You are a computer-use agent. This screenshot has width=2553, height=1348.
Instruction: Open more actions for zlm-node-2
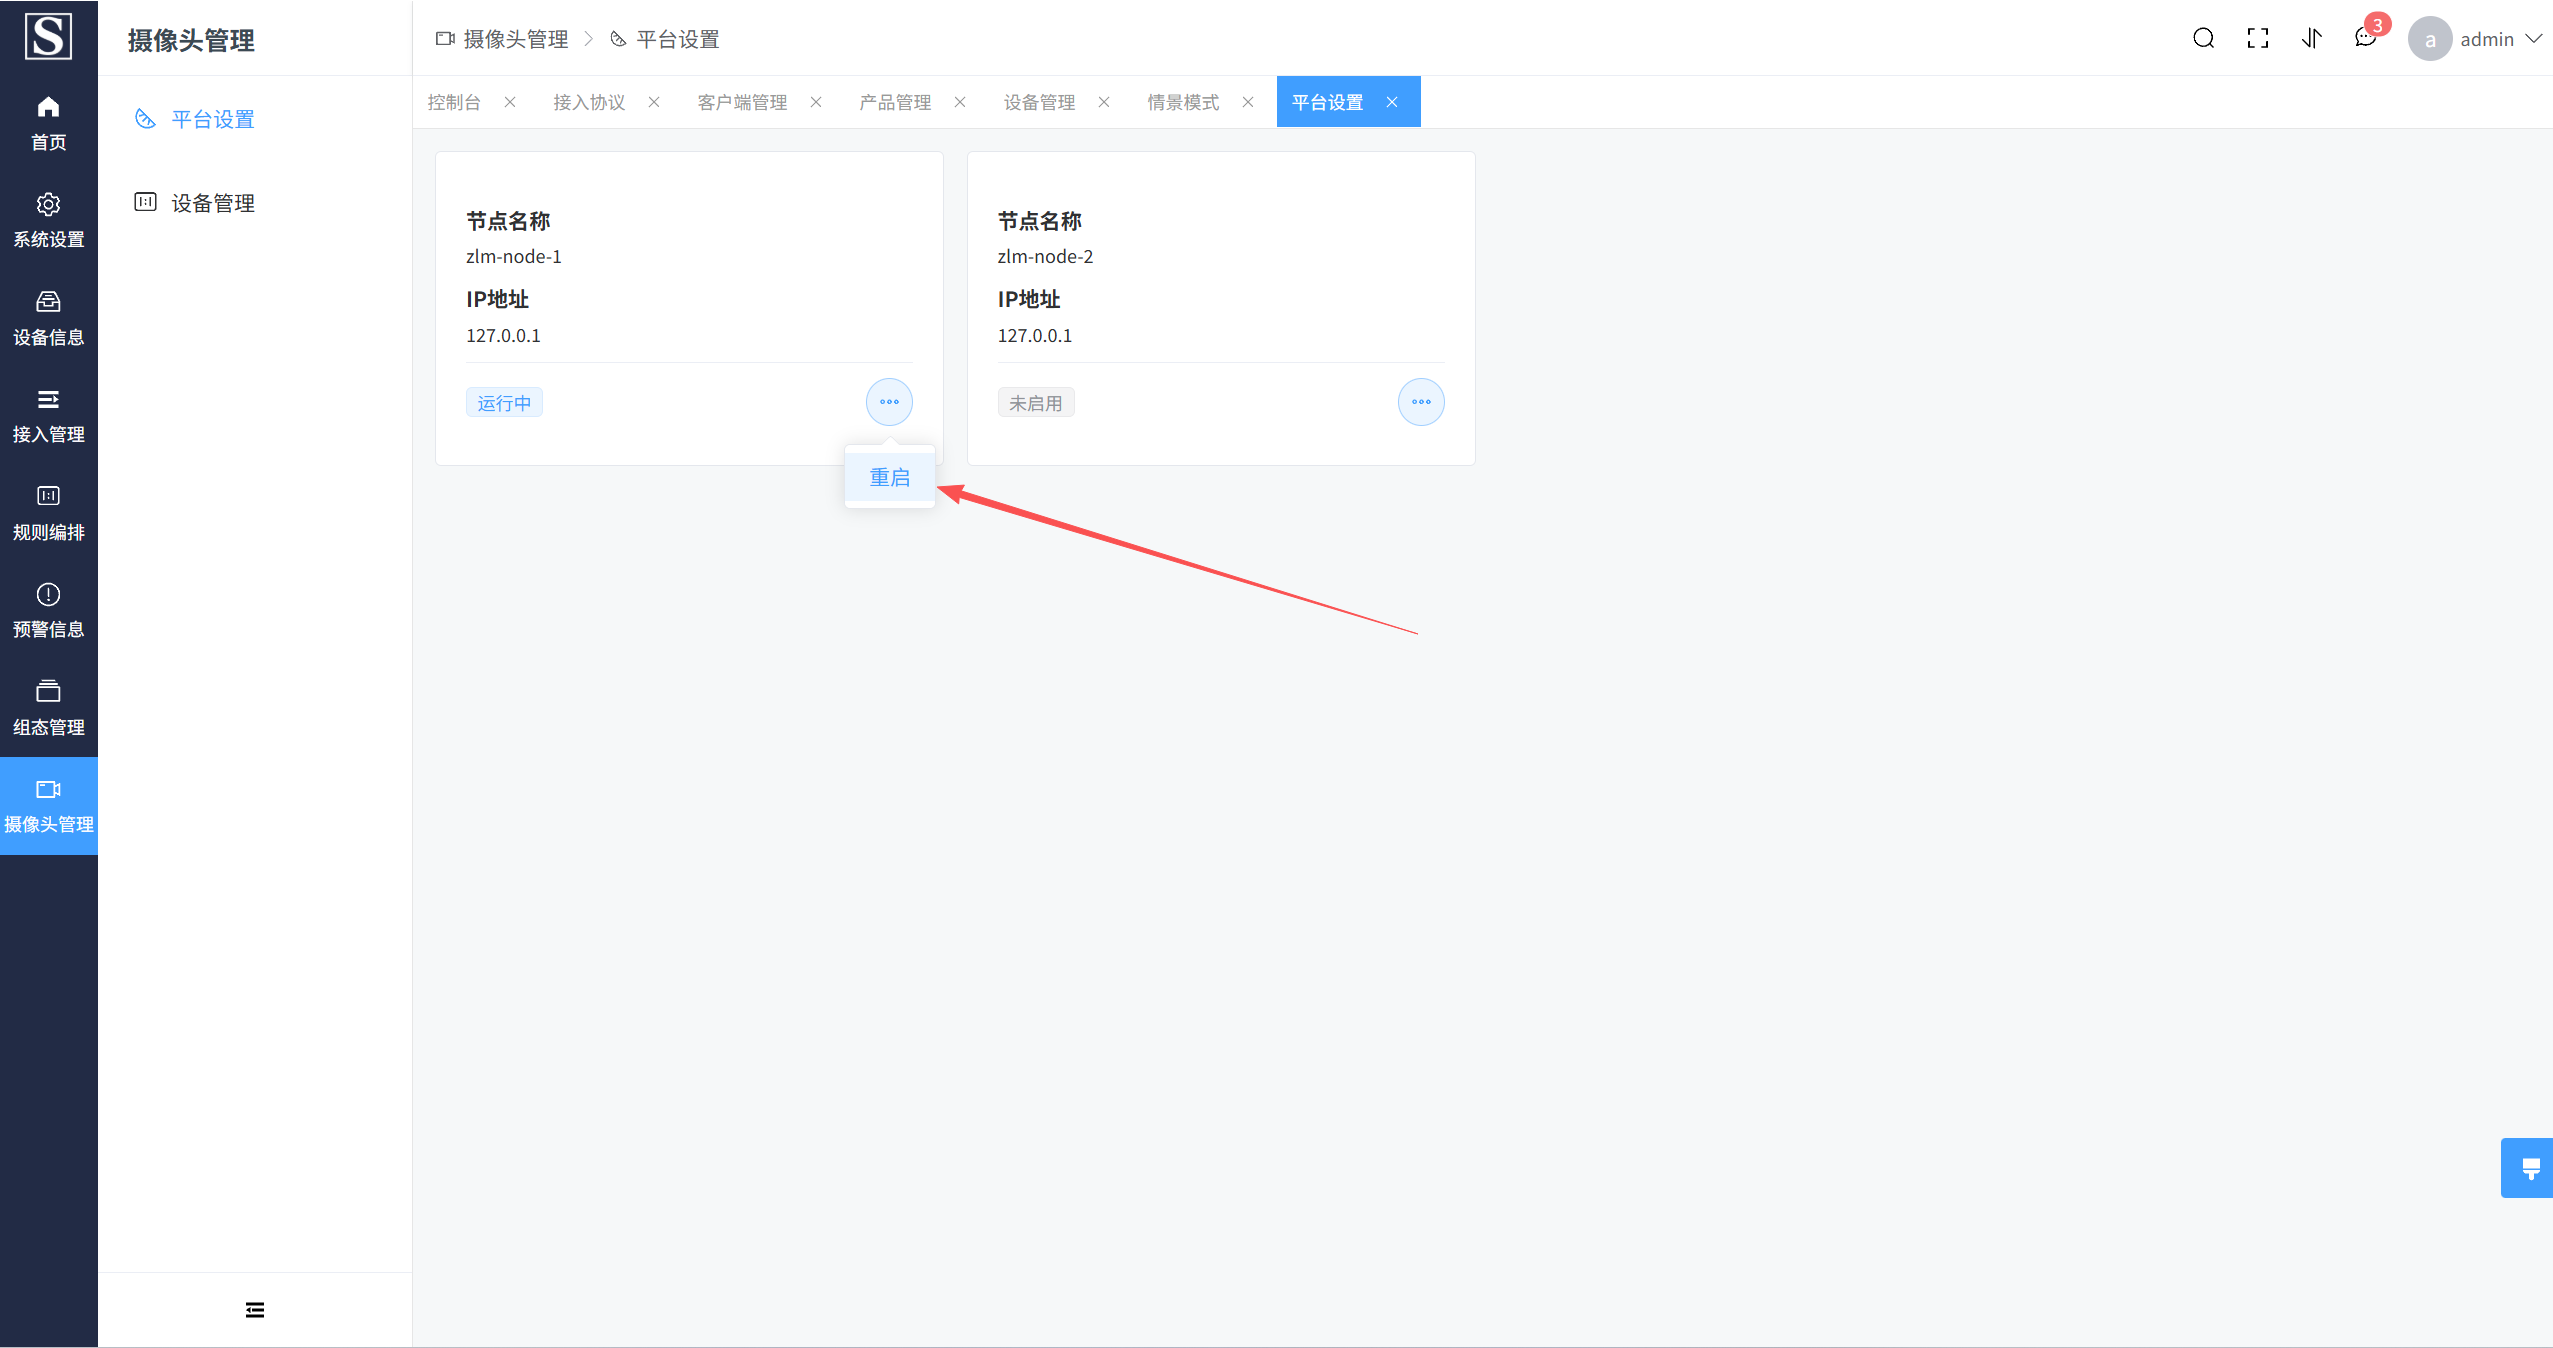(x=1420, y=402)
